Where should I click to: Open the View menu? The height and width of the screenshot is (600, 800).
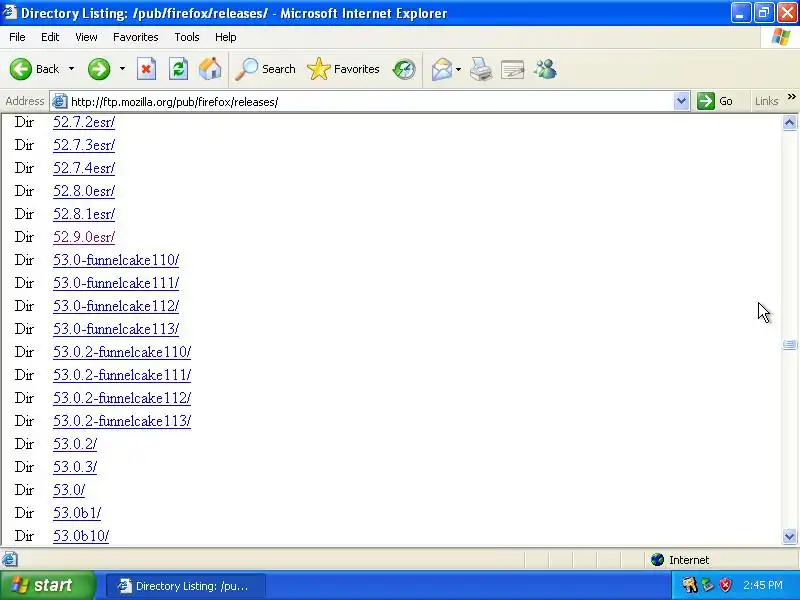click(86, 37)
